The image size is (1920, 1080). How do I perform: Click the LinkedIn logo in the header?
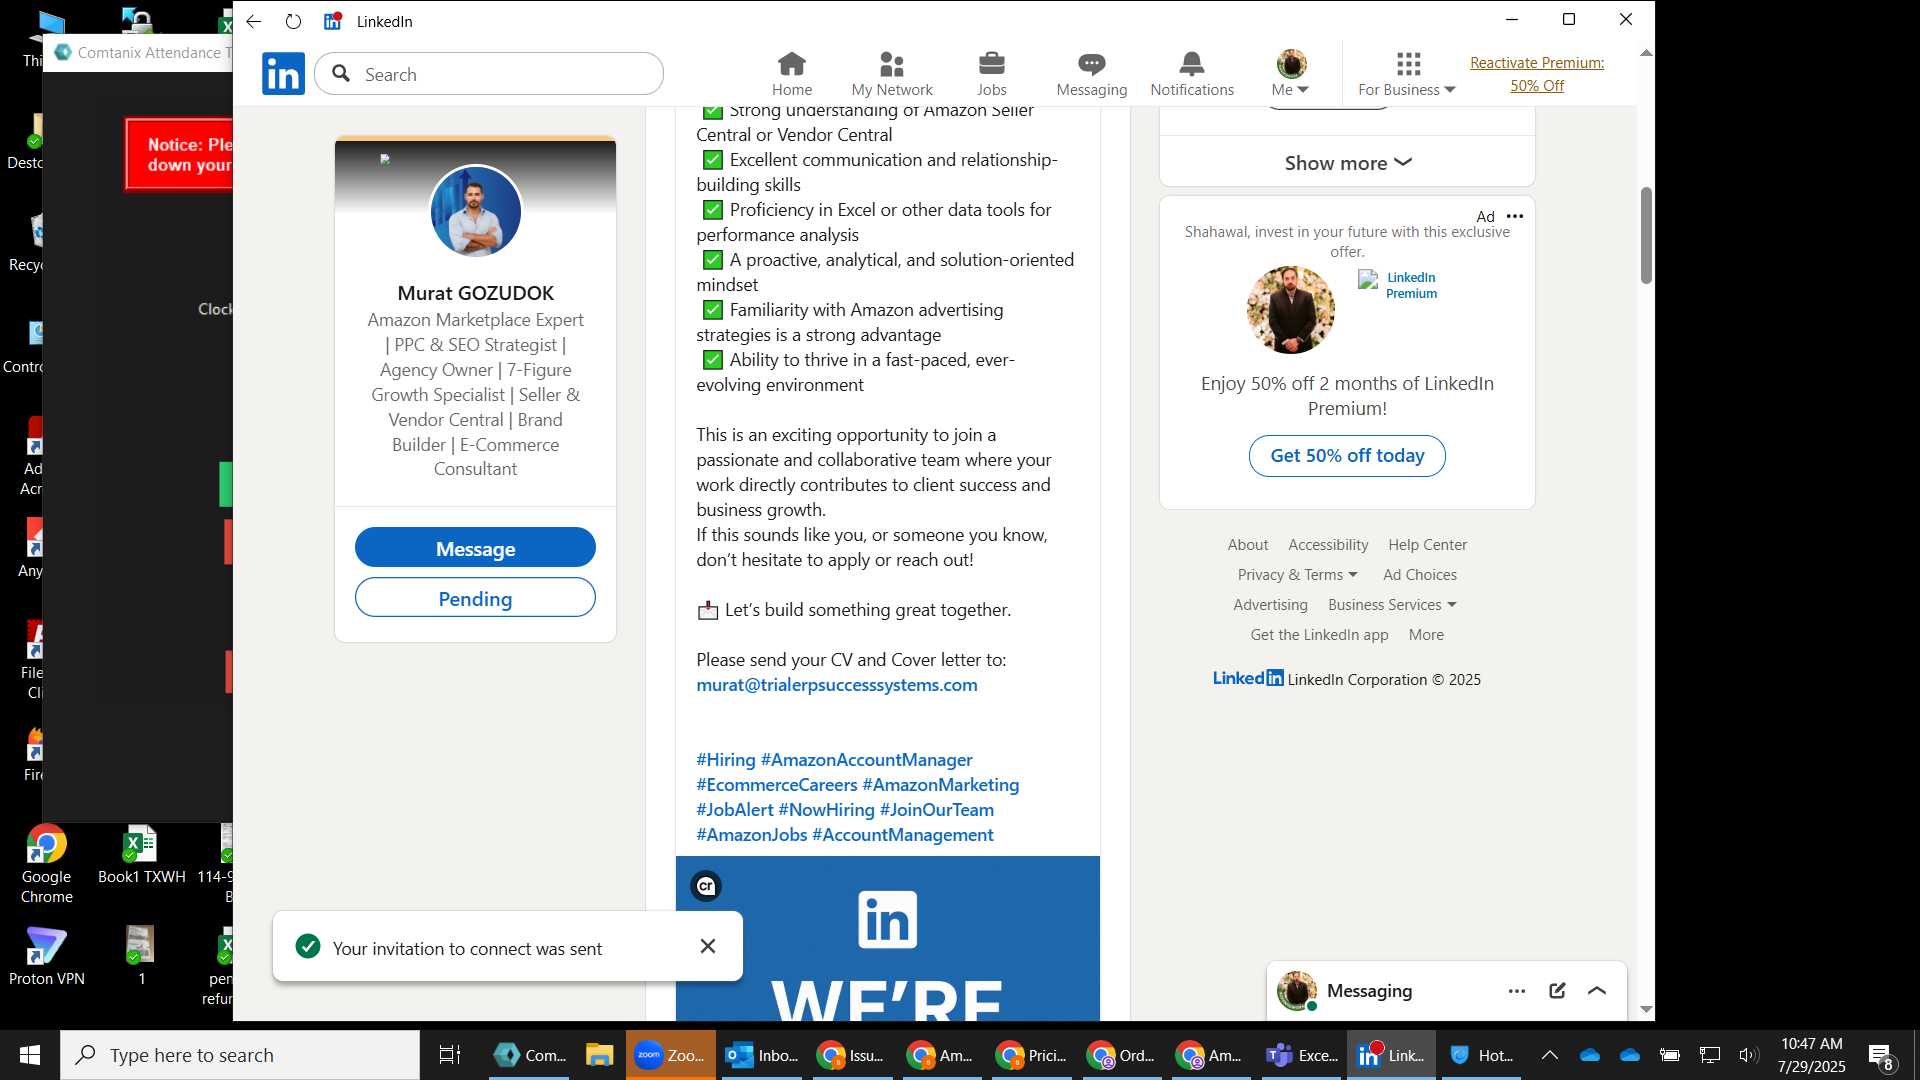283,74
